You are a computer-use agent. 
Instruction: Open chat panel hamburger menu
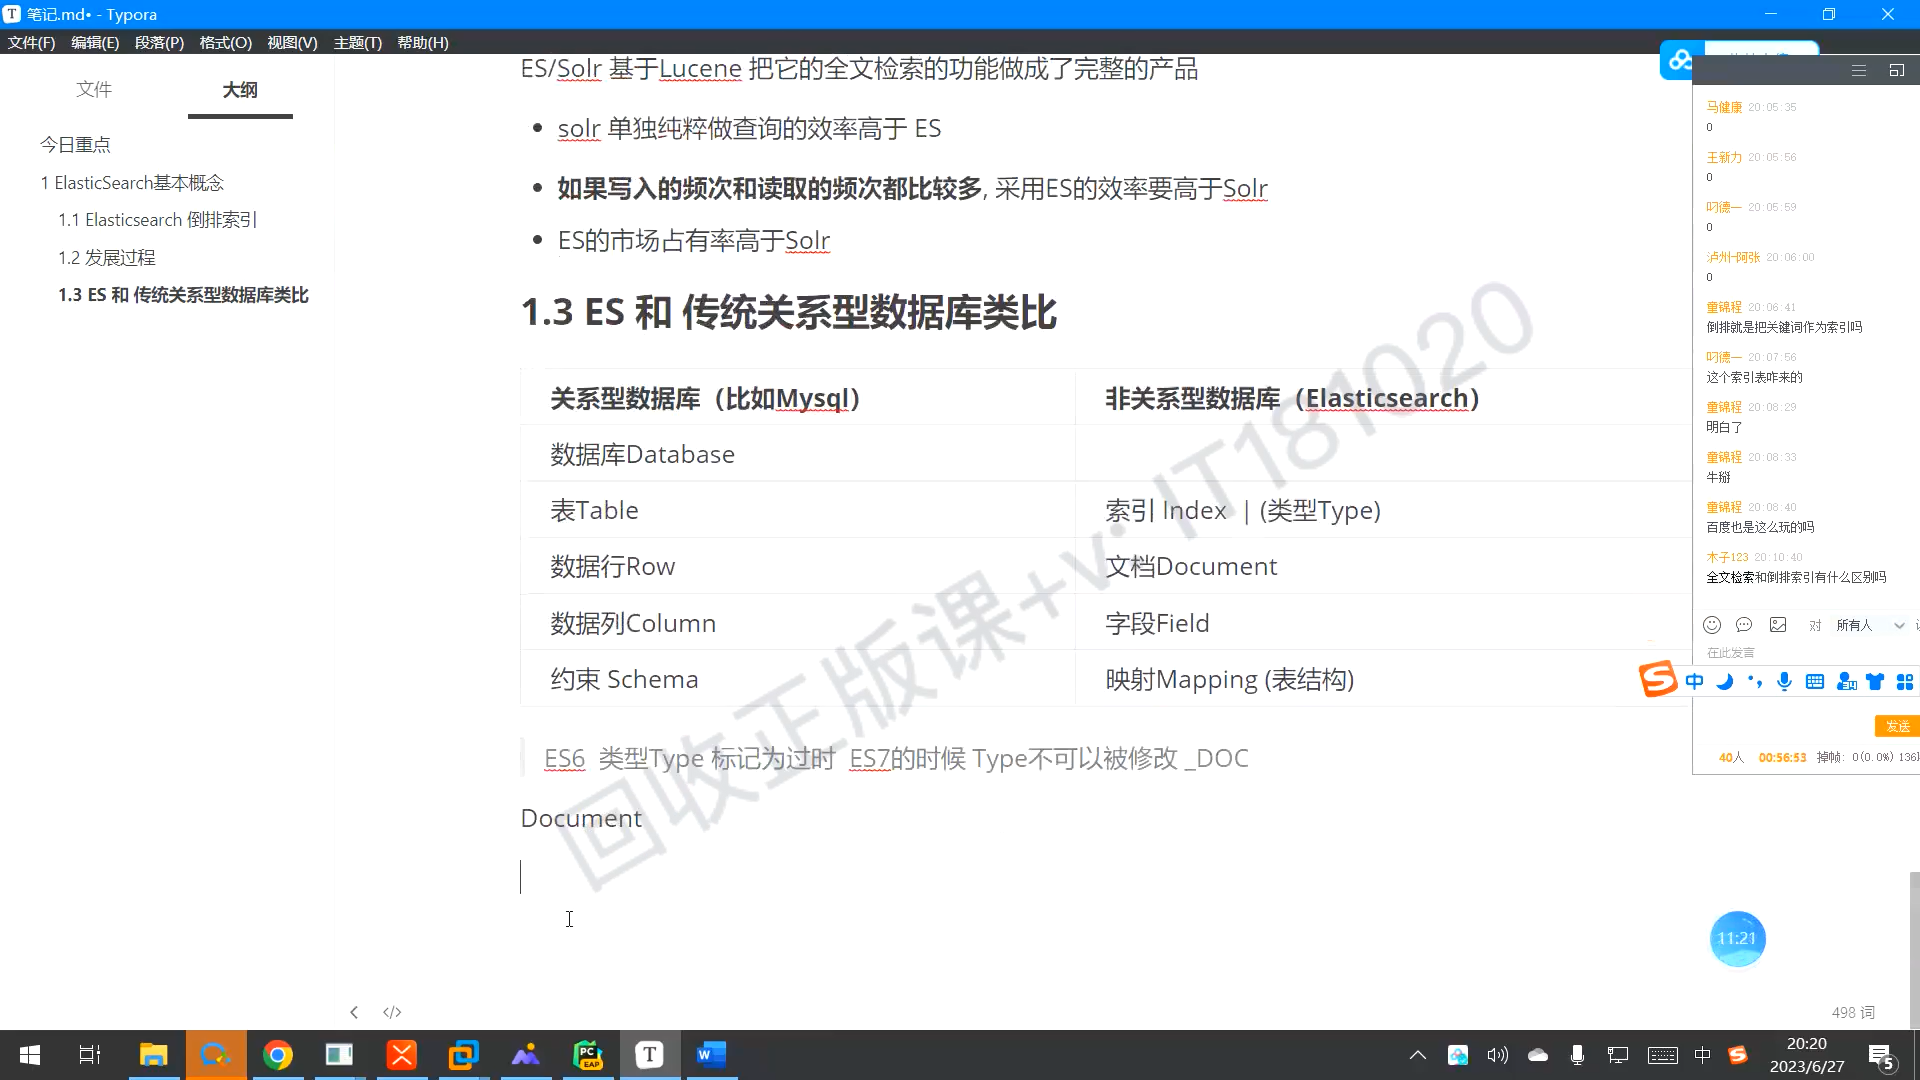coord(1859,71)
